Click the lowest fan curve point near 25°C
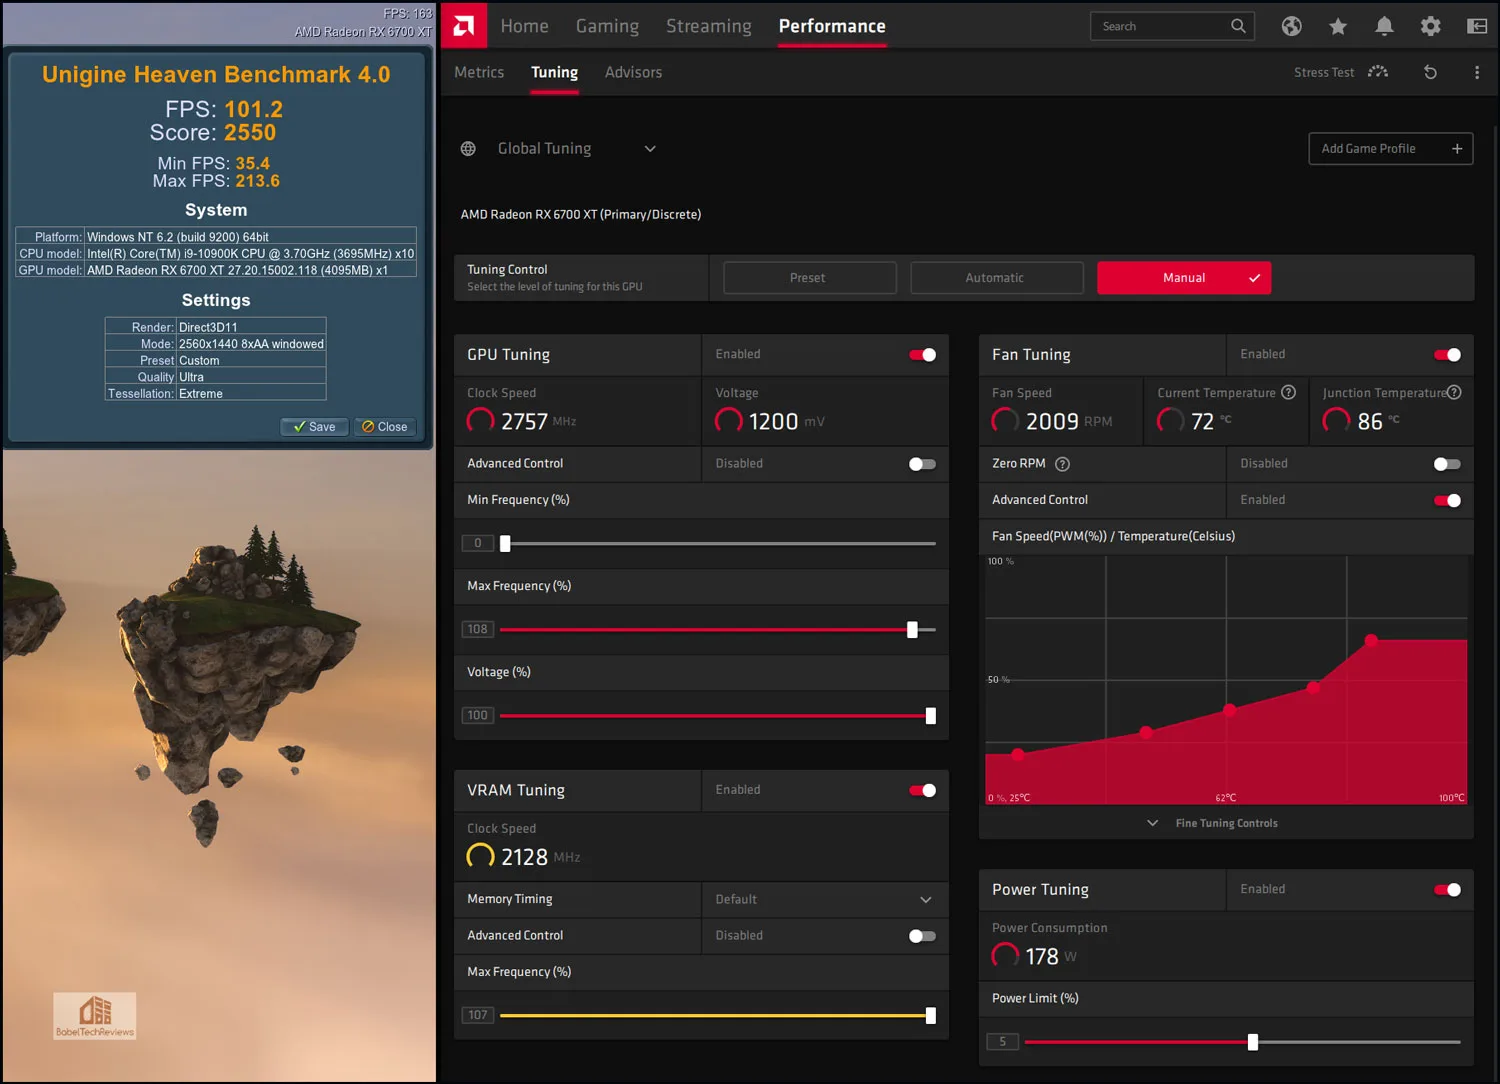The image size is (1500, 1084). pos(1018,755)
